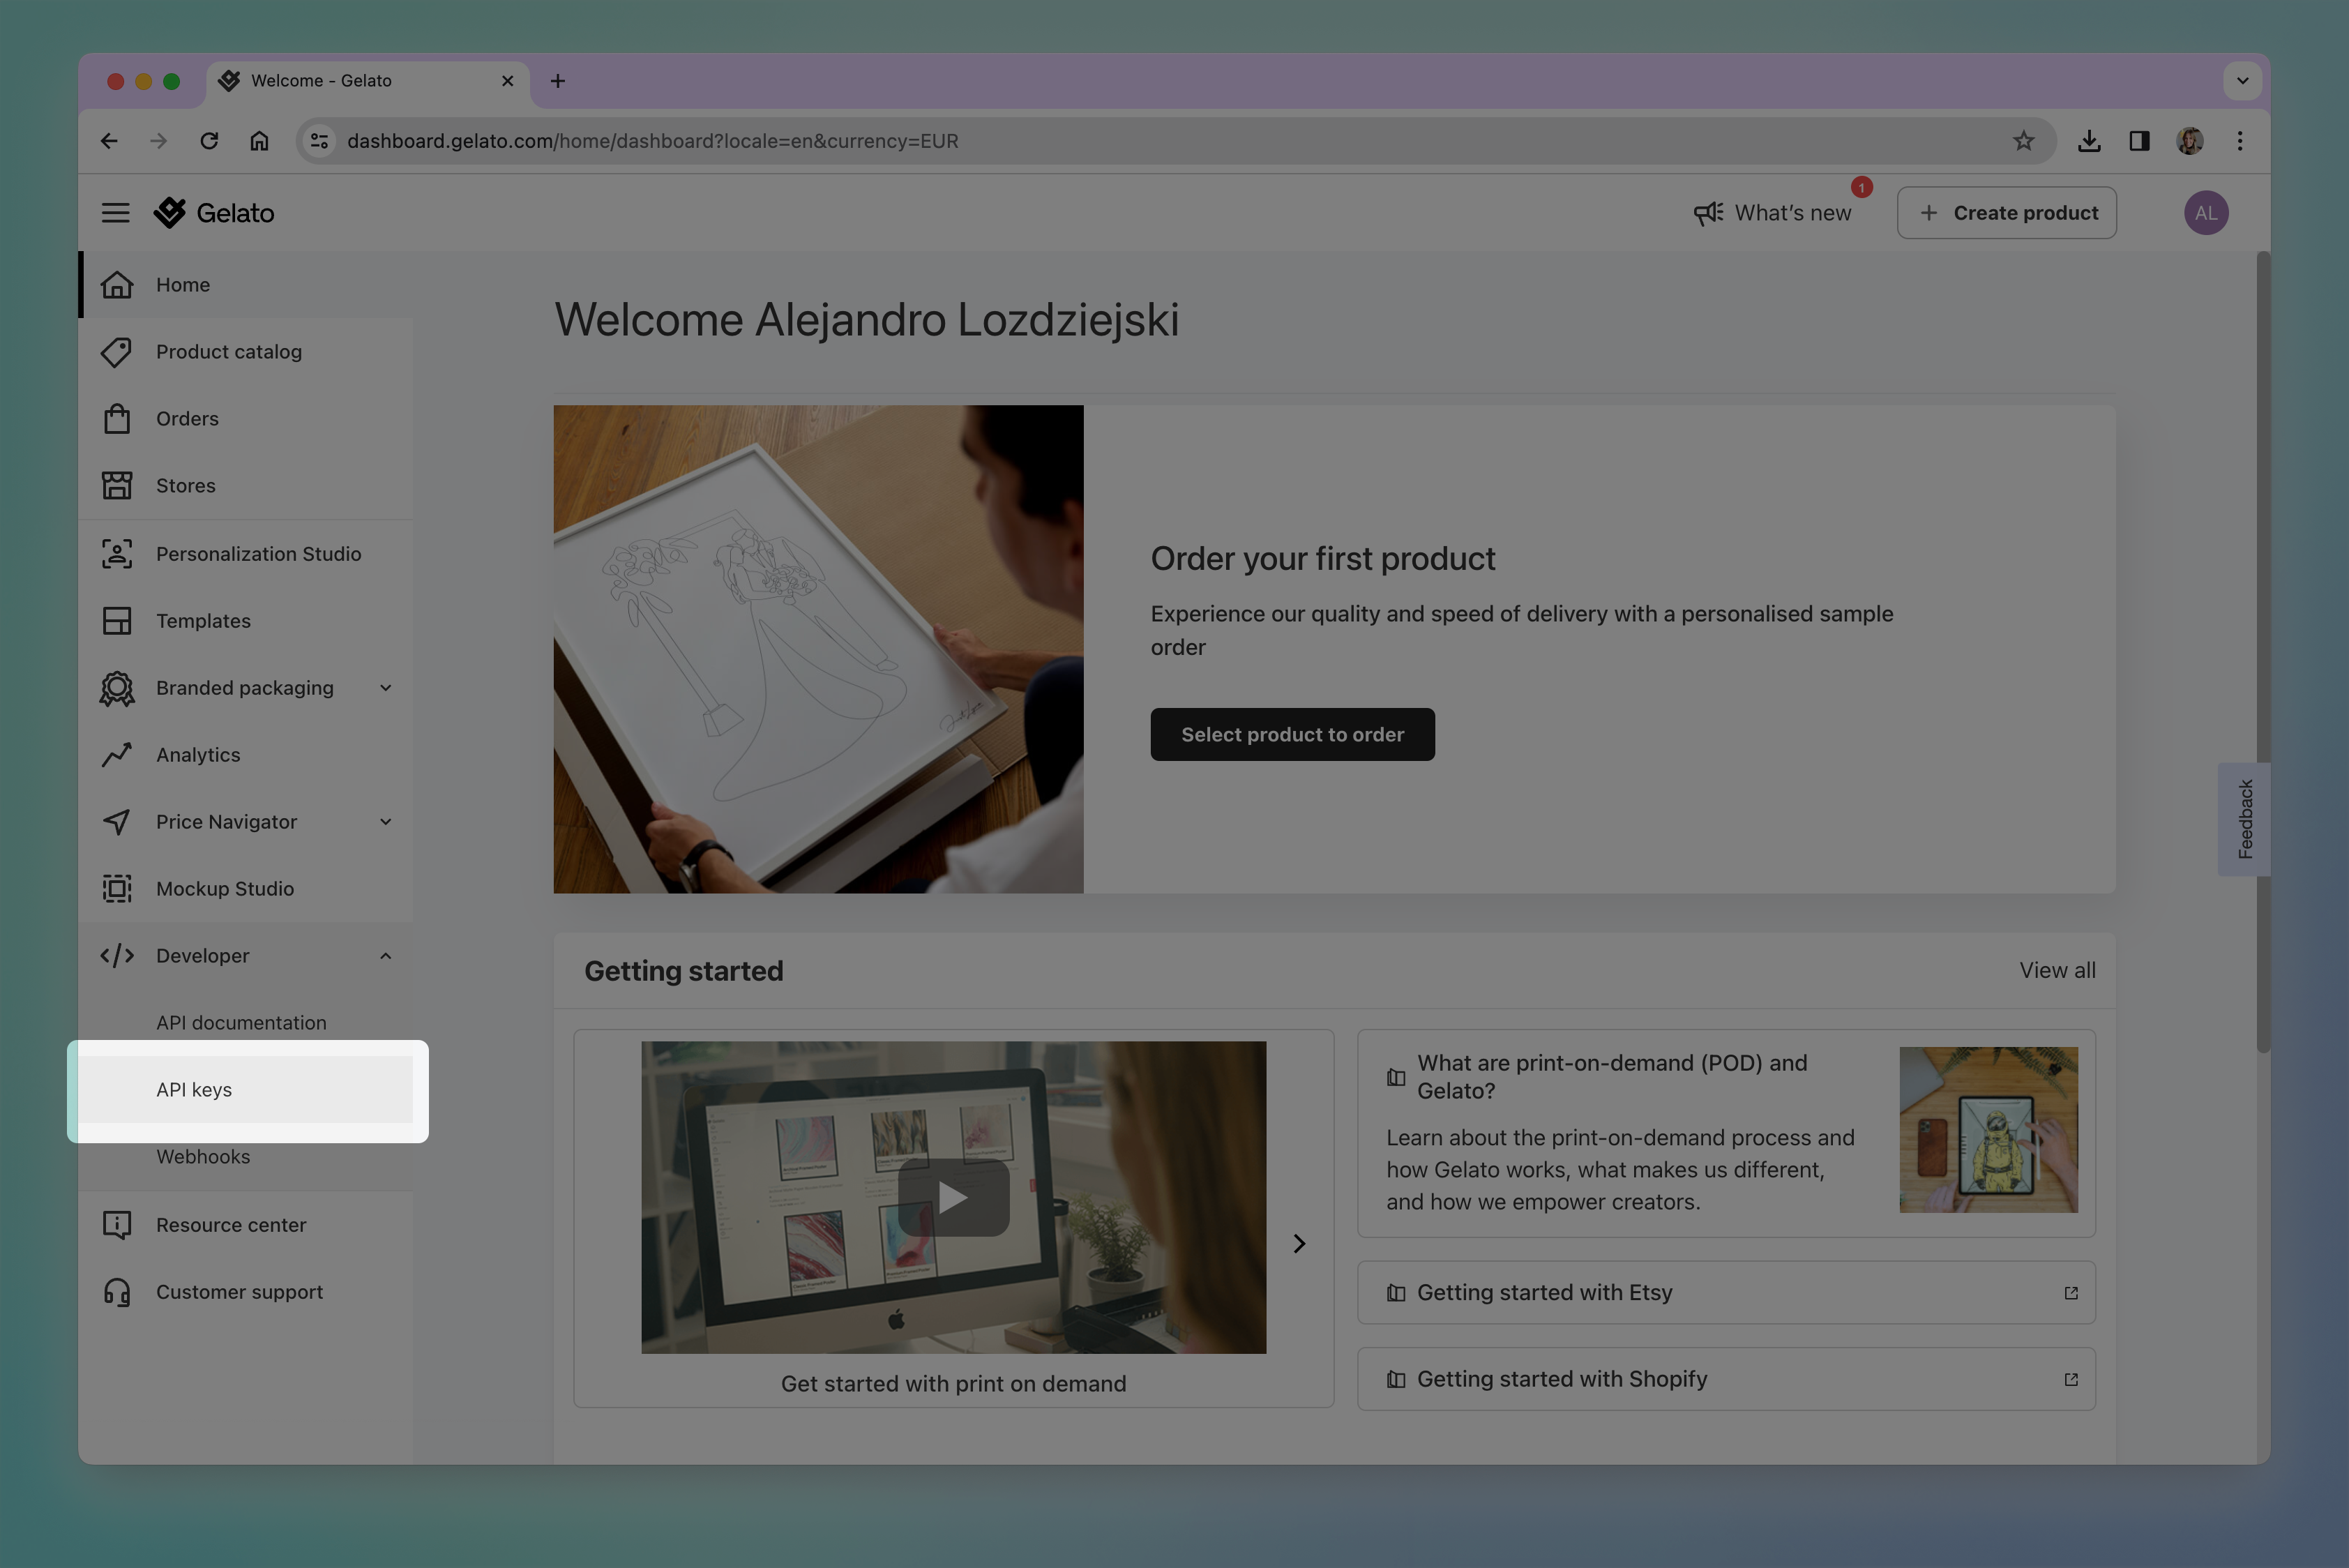Open Getting started with Shopify link
The image size is (2349, 1568).
[1725, 1380]
